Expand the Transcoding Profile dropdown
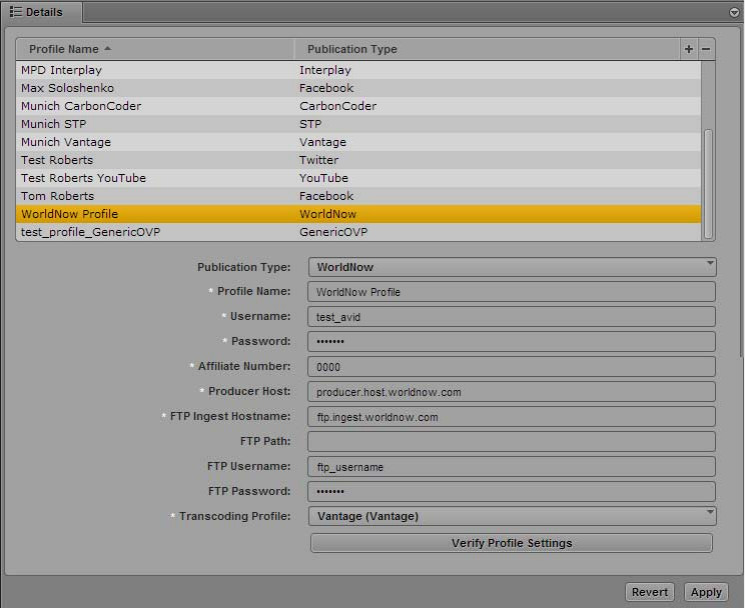This screenshot has width=745, height=608. click(511, 516)
